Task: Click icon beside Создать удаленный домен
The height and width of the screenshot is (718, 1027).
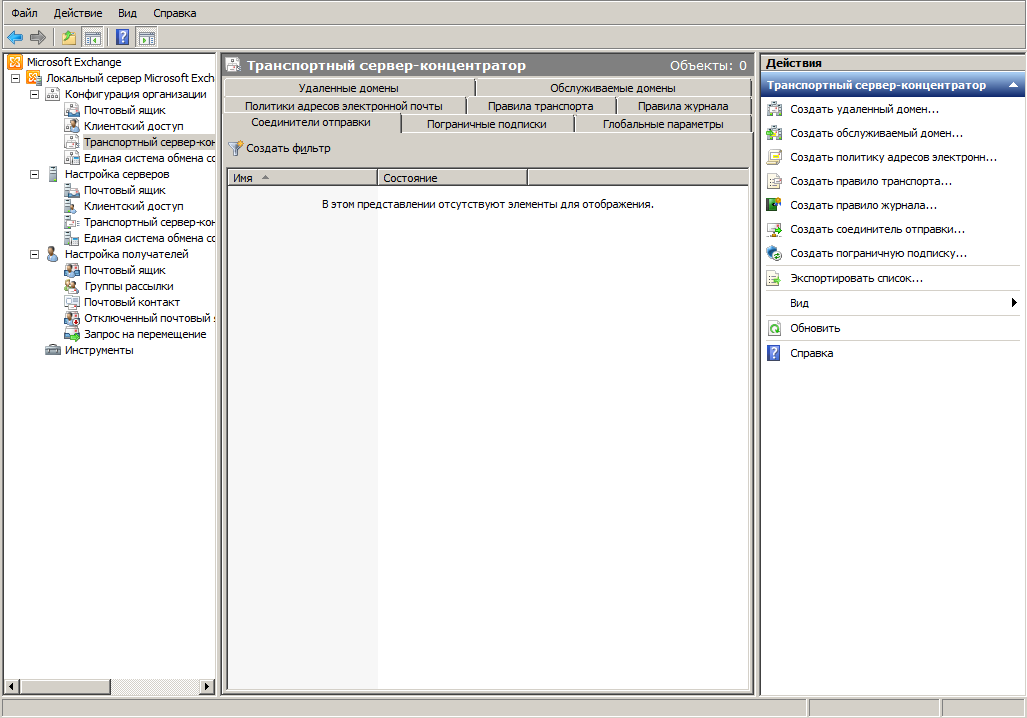Action: [774, 109]
